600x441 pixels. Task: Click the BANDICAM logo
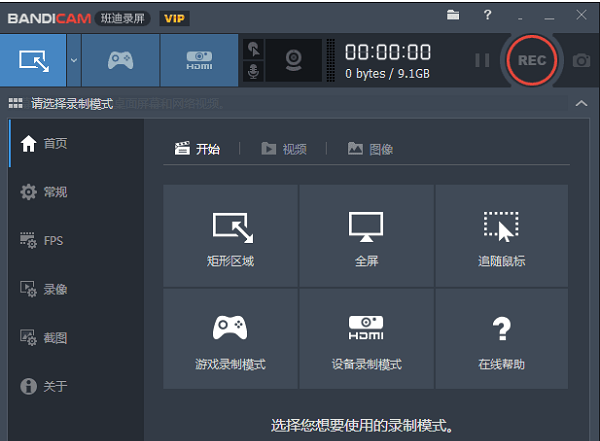(x=49, y=18)
